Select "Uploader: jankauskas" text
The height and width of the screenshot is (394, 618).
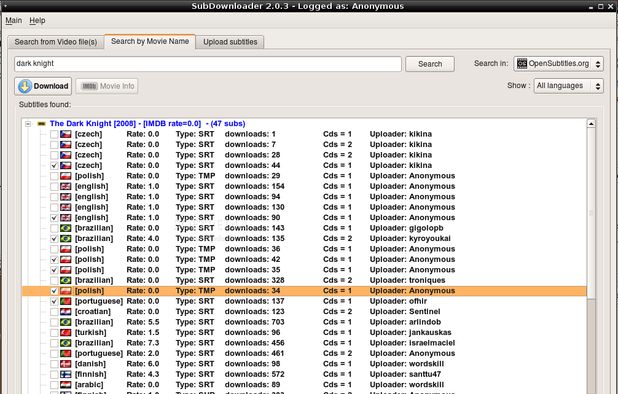point(410,333)
